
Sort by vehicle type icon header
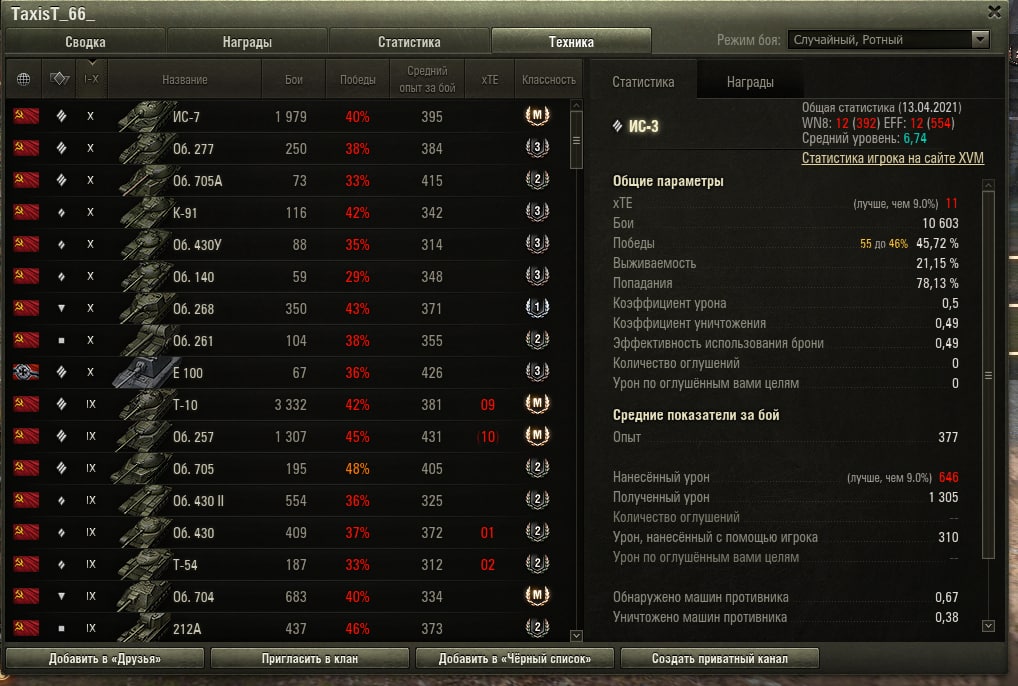point(59,79)
